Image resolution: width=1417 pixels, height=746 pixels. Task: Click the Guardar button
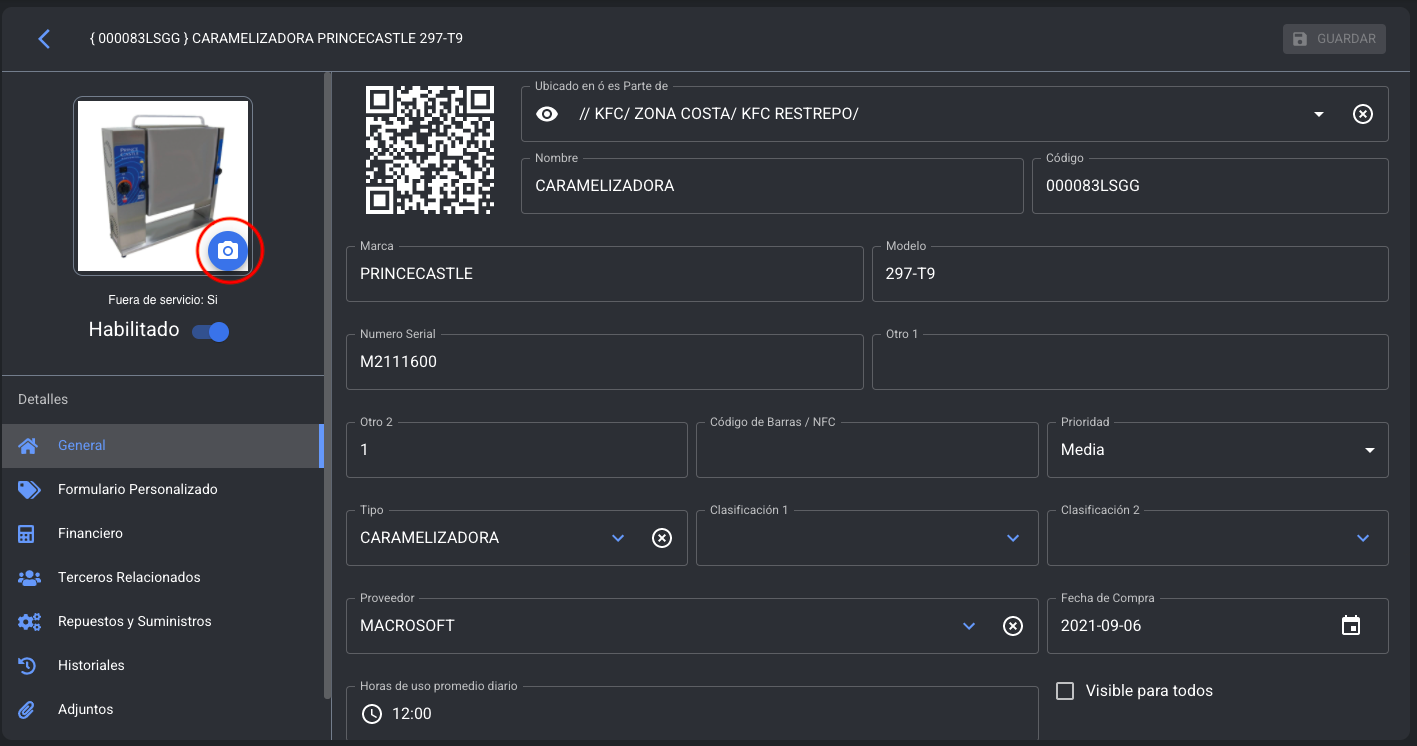[x=1334, y=39]
